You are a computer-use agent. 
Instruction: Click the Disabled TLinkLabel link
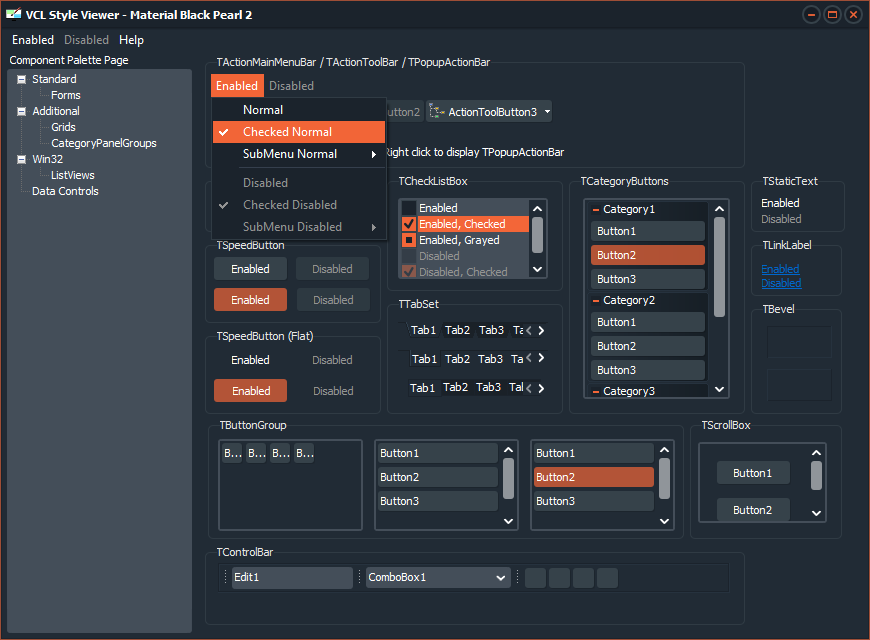781,283
